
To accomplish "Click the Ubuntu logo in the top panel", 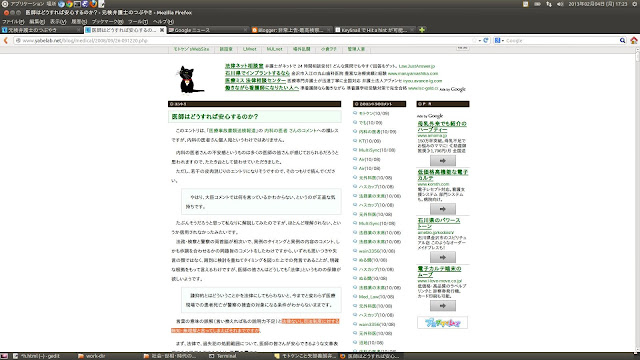I will click(x=4, y=4).
